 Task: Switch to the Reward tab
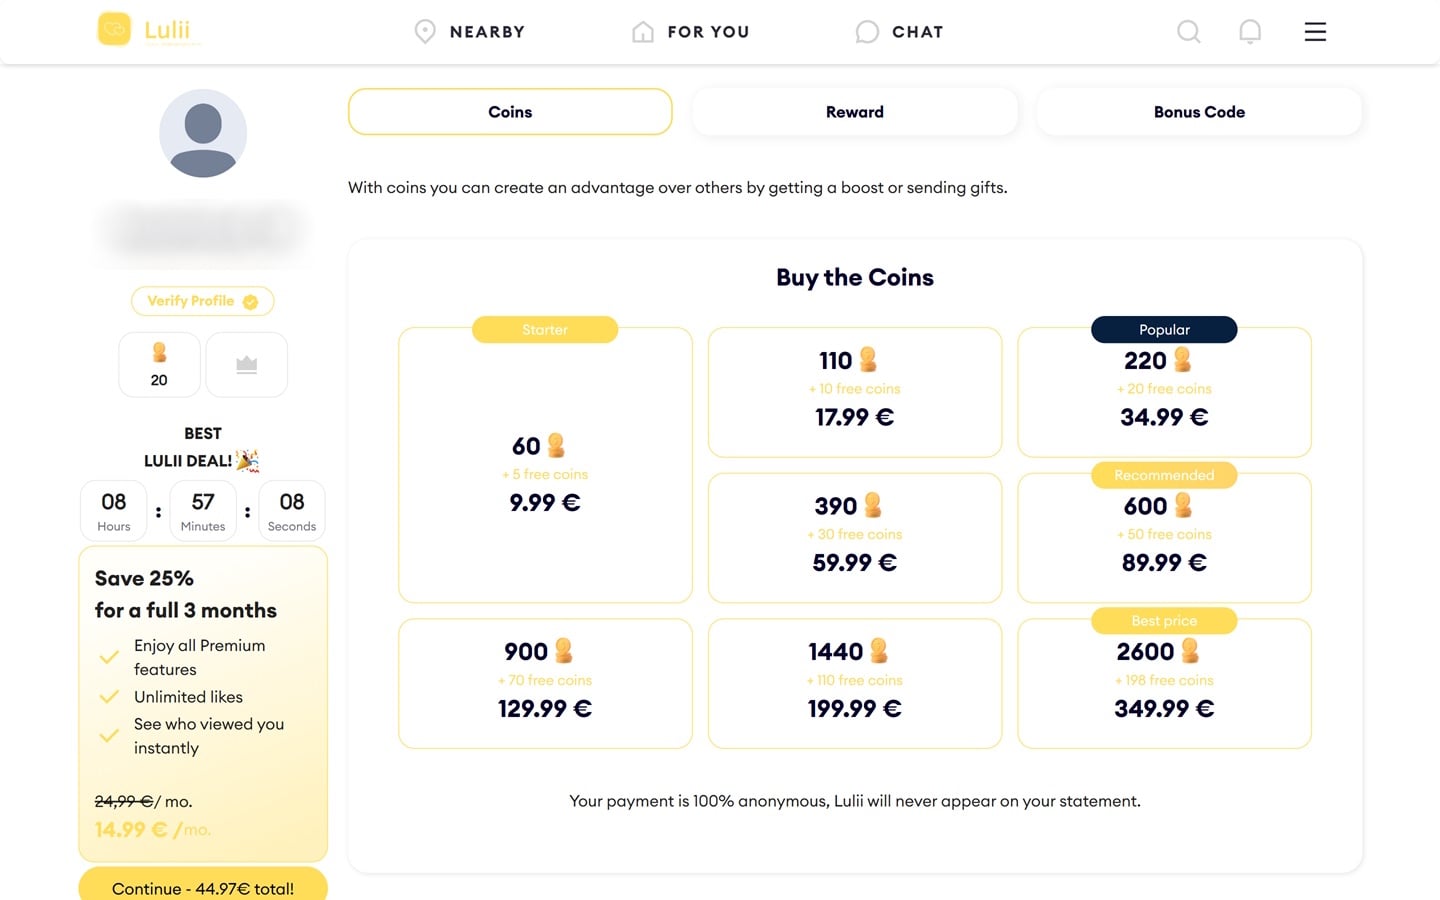coord(855,112)
